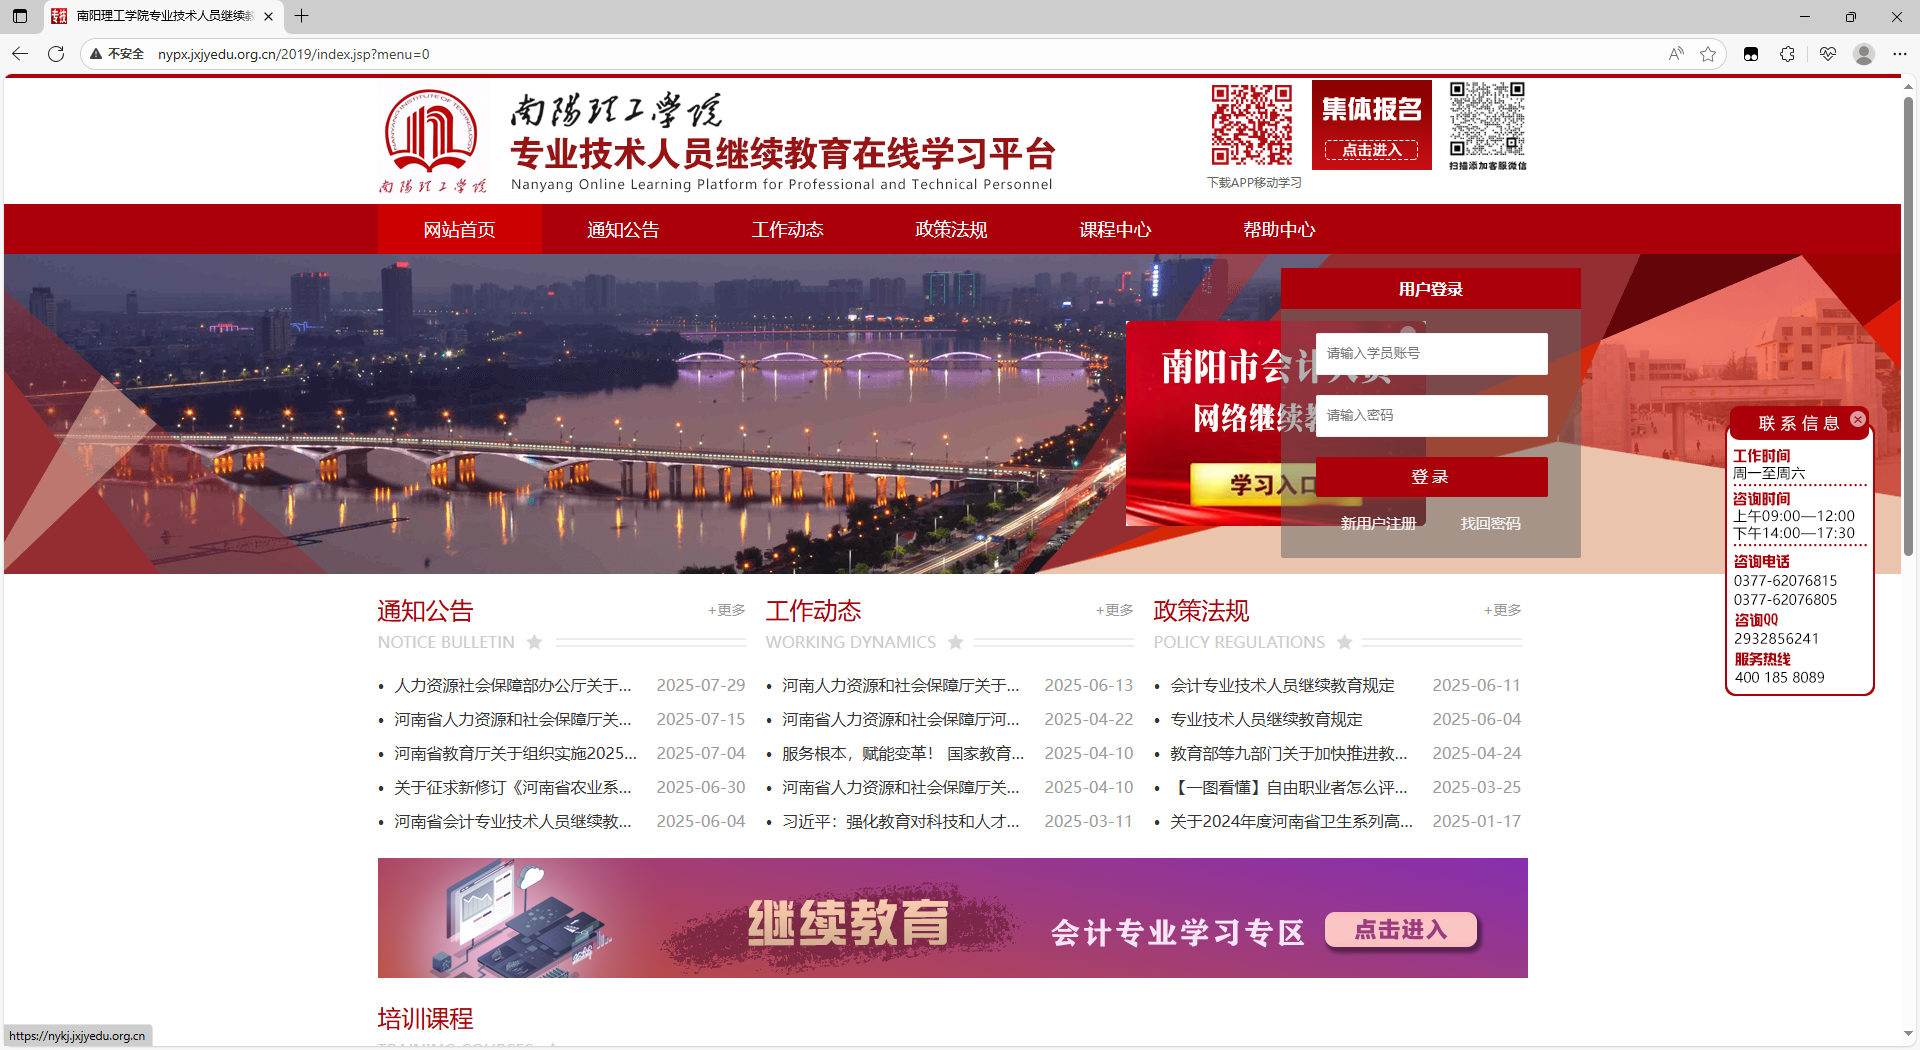Viewport: 1920px width, 1050px height.
Task: Open 帮助中心 in the navigation bar
Action: tap(1280, 229)
